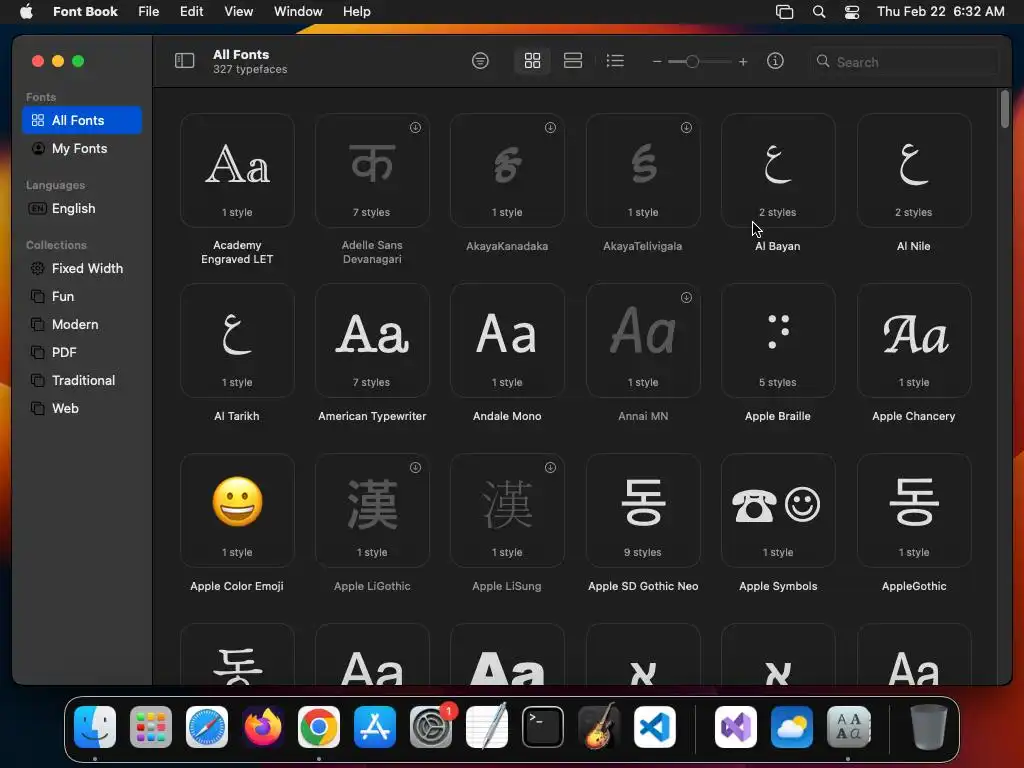
Task: Download Adelle Sans Devanagari via its download icon
Action: (415, 127)
